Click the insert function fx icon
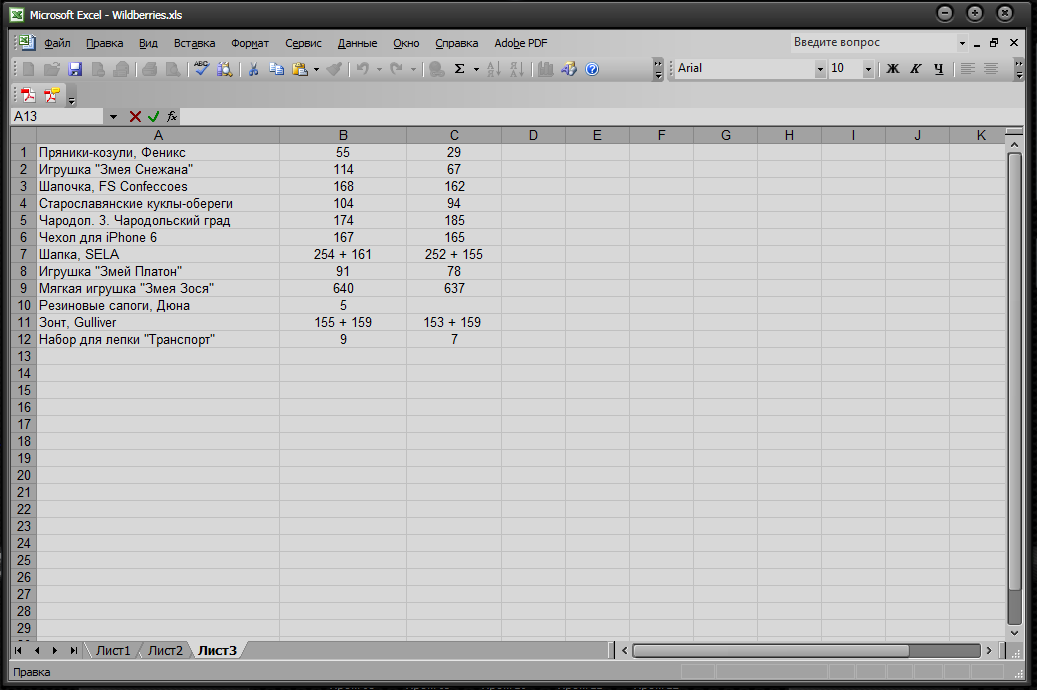Viewport: 1037px width, 690px height. pyautogui.click(x=172, y=116)
